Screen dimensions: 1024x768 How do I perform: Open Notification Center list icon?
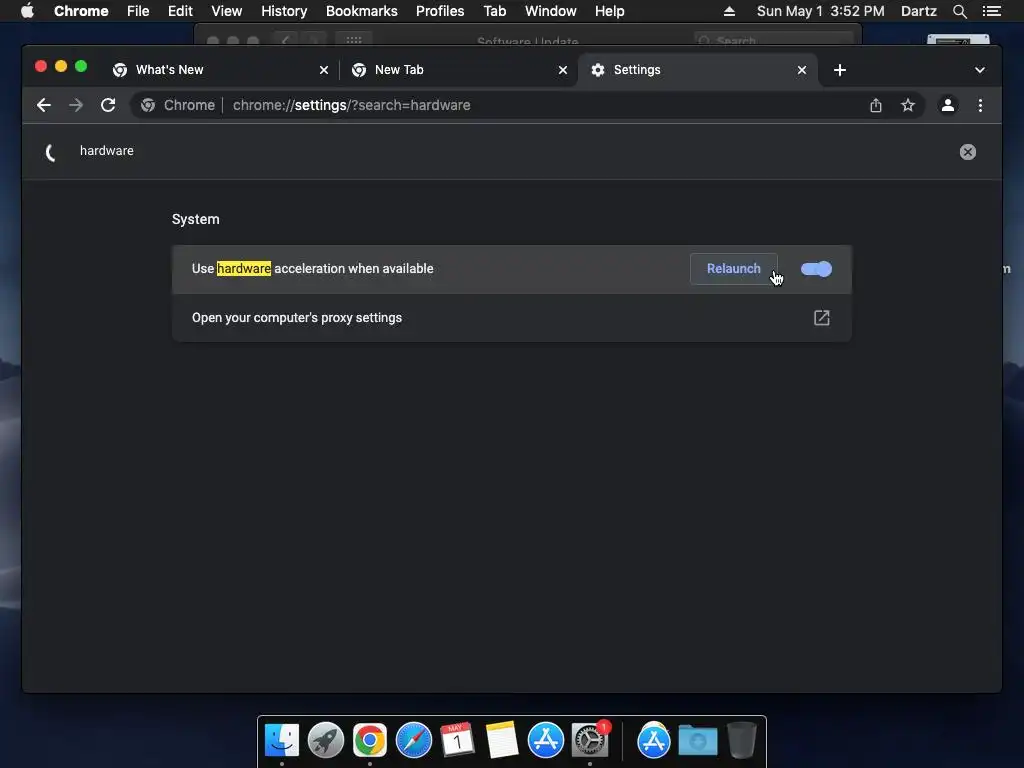coord(991,11)
